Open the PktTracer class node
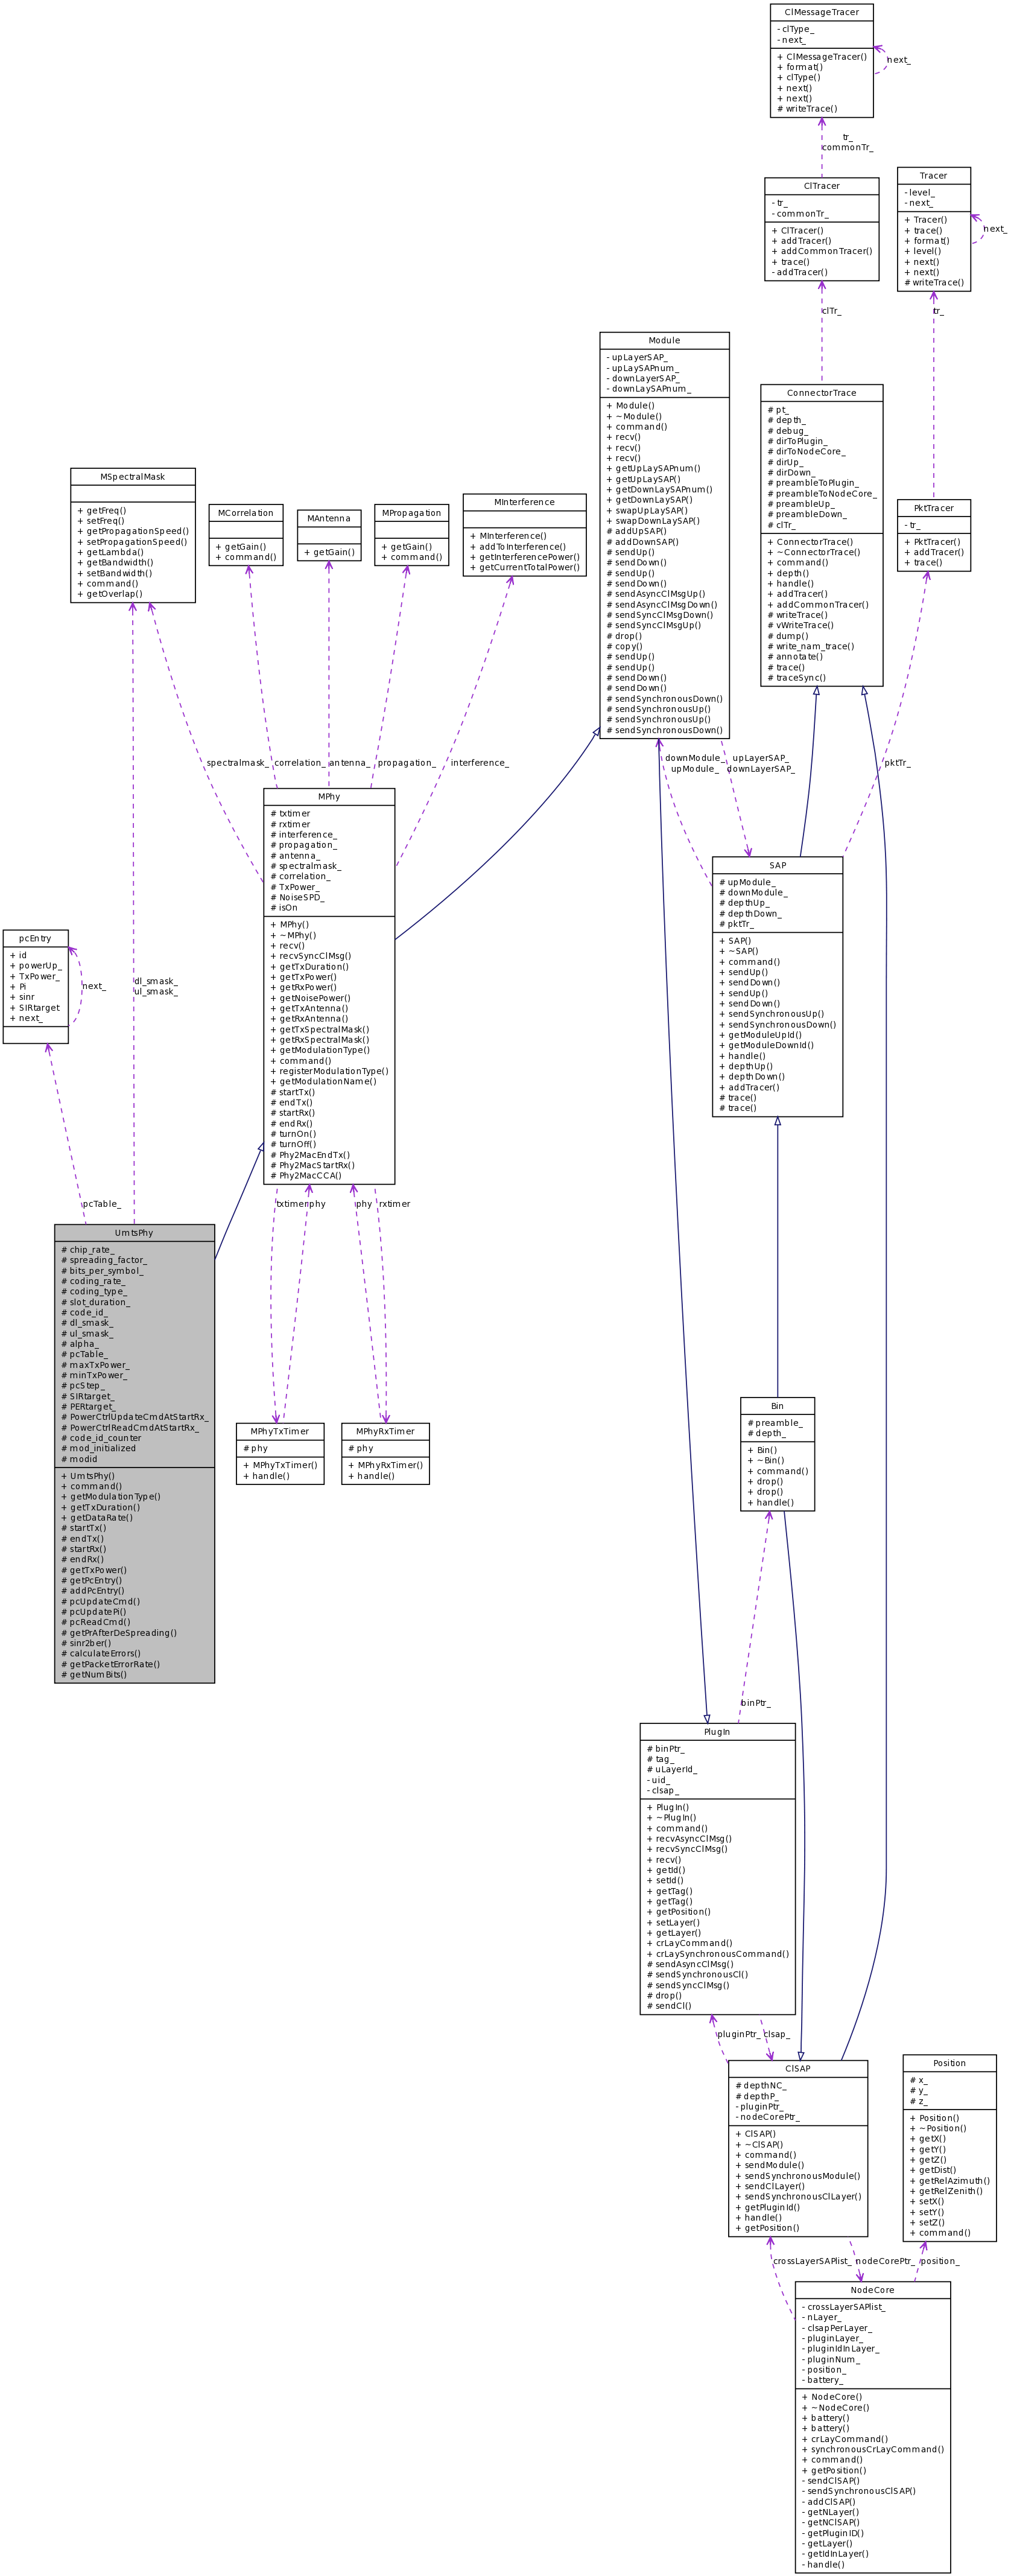Image resolution: width=1011 pixels, height=2576 pixels. [x=933, y=535]
